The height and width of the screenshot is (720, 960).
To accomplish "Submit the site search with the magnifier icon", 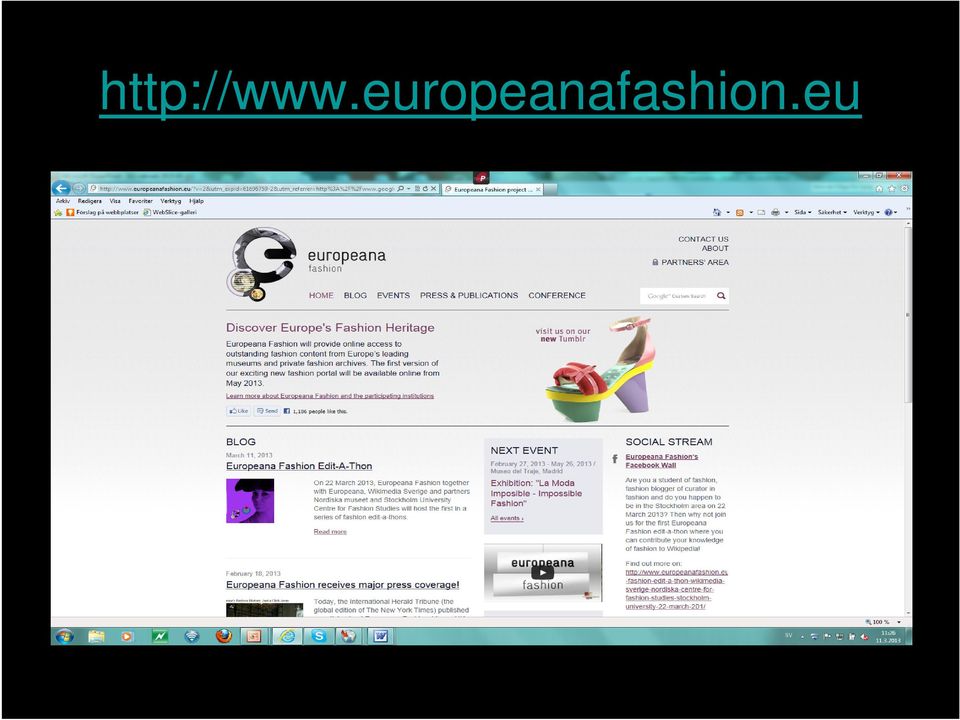I will point(721,296).
